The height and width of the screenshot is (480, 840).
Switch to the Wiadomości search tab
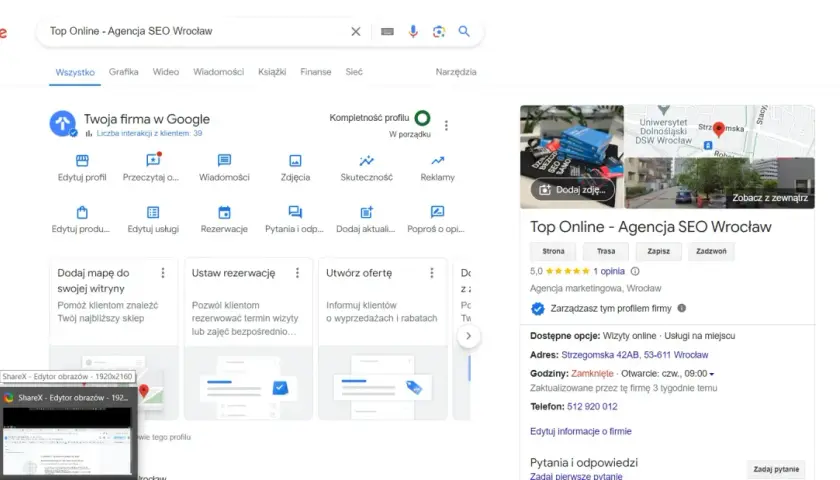pos(219,72)
